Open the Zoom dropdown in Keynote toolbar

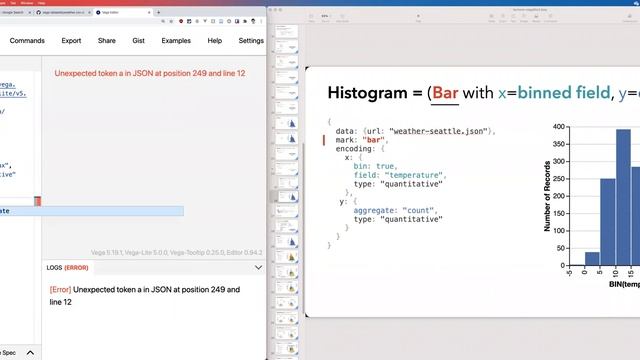(x=325, y=18)
